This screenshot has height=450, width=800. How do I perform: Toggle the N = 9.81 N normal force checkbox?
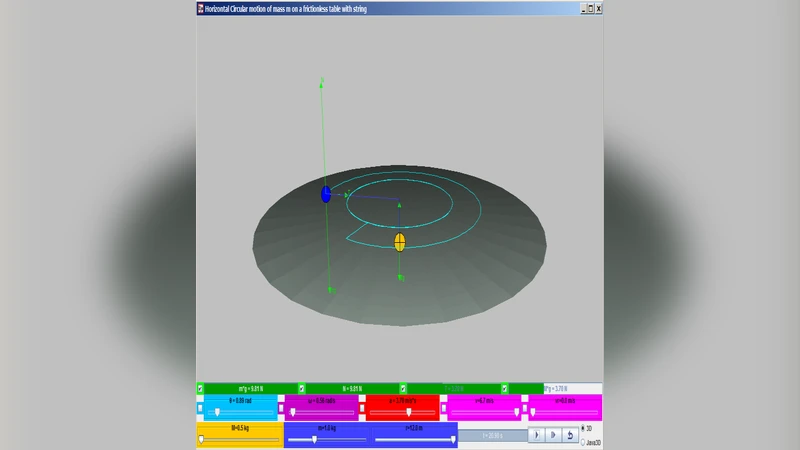point(302,389)
